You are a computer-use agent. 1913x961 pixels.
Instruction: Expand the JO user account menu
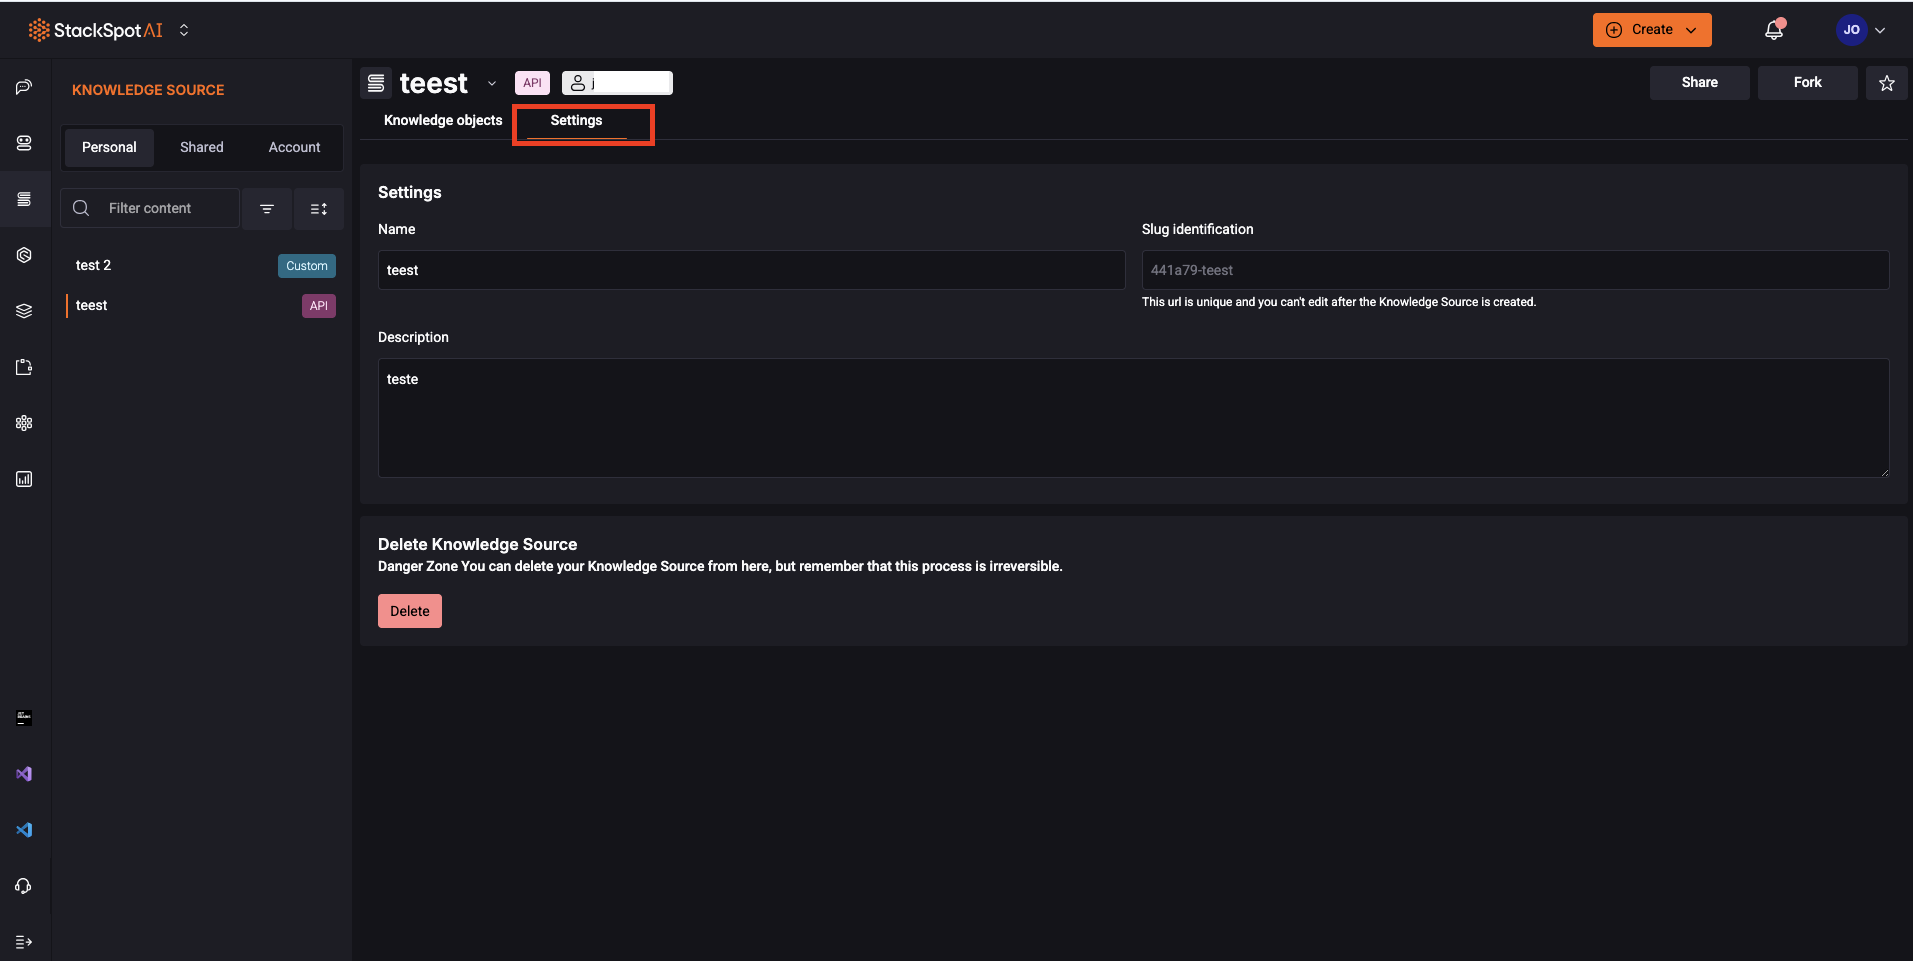click(x=1861, y=30)
